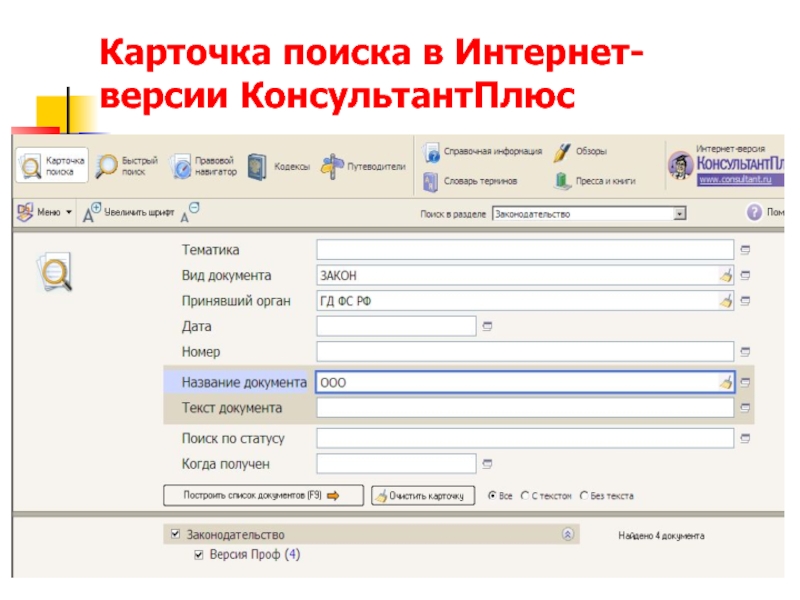Clear Принявший орган with broom icon
The image size is (800, 600).
726,301
